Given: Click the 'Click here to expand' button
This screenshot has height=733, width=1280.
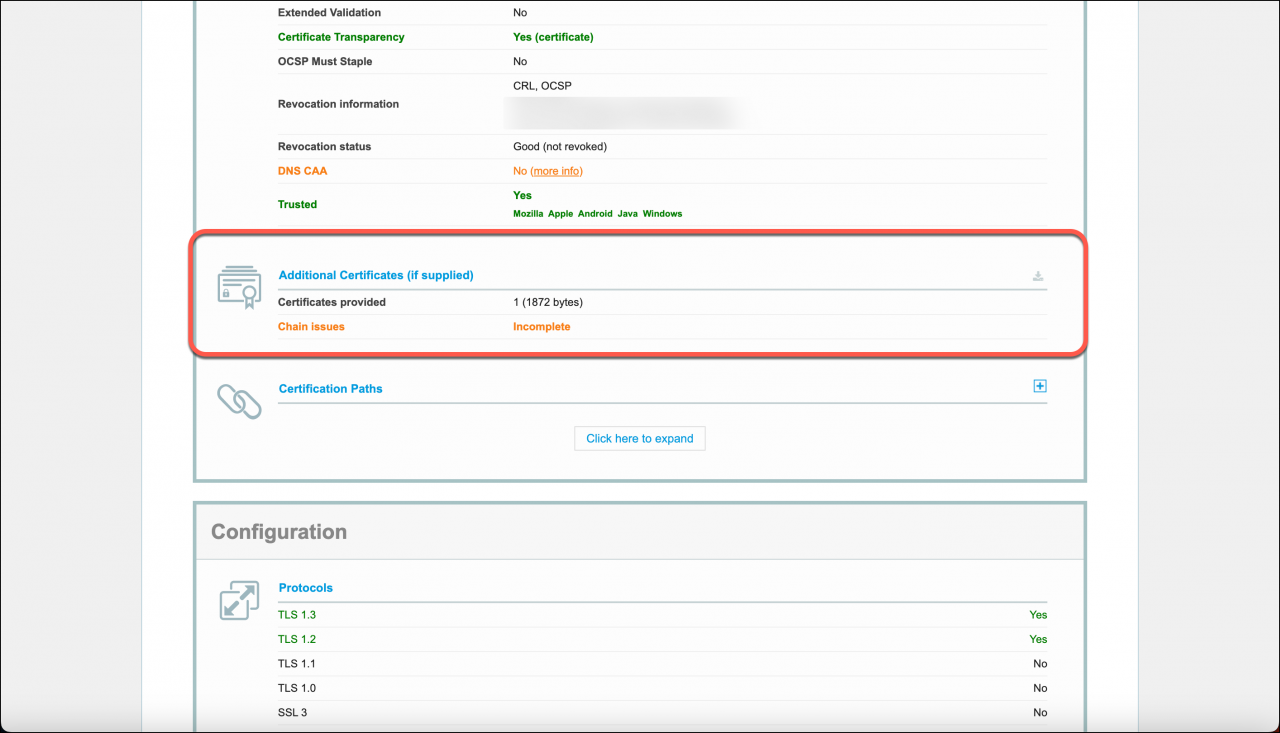Looking at the screenshot, I should pyautogui.click(x=640, y=438).
